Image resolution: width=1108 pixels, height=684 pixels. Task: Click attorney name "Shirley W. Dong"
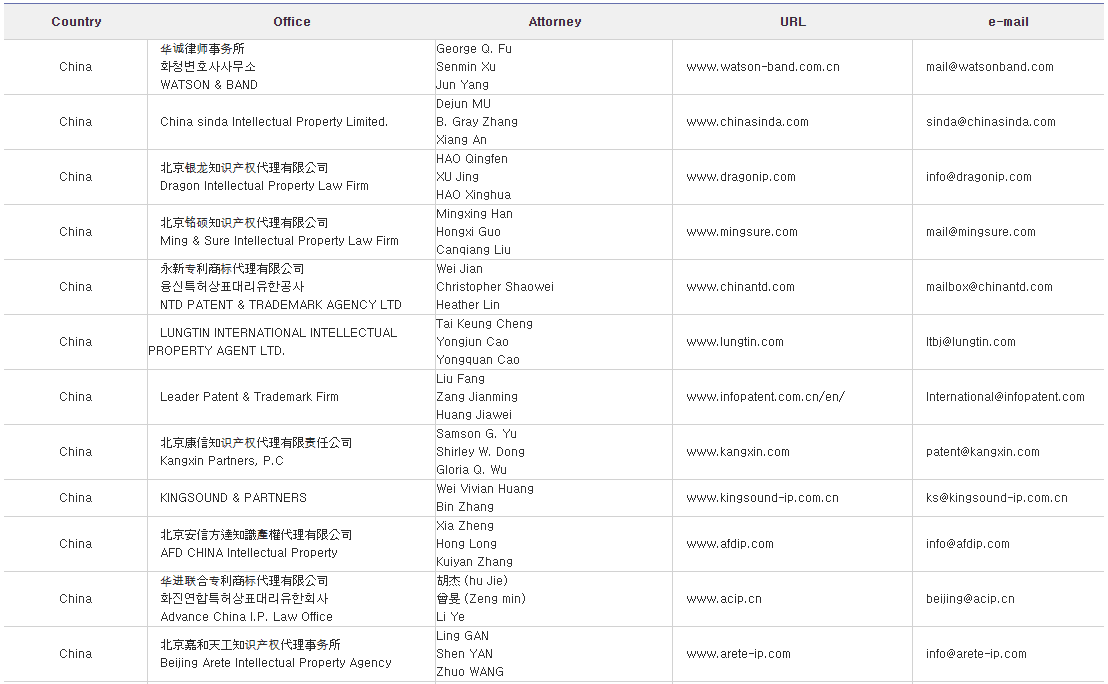(x=481, y=453)
